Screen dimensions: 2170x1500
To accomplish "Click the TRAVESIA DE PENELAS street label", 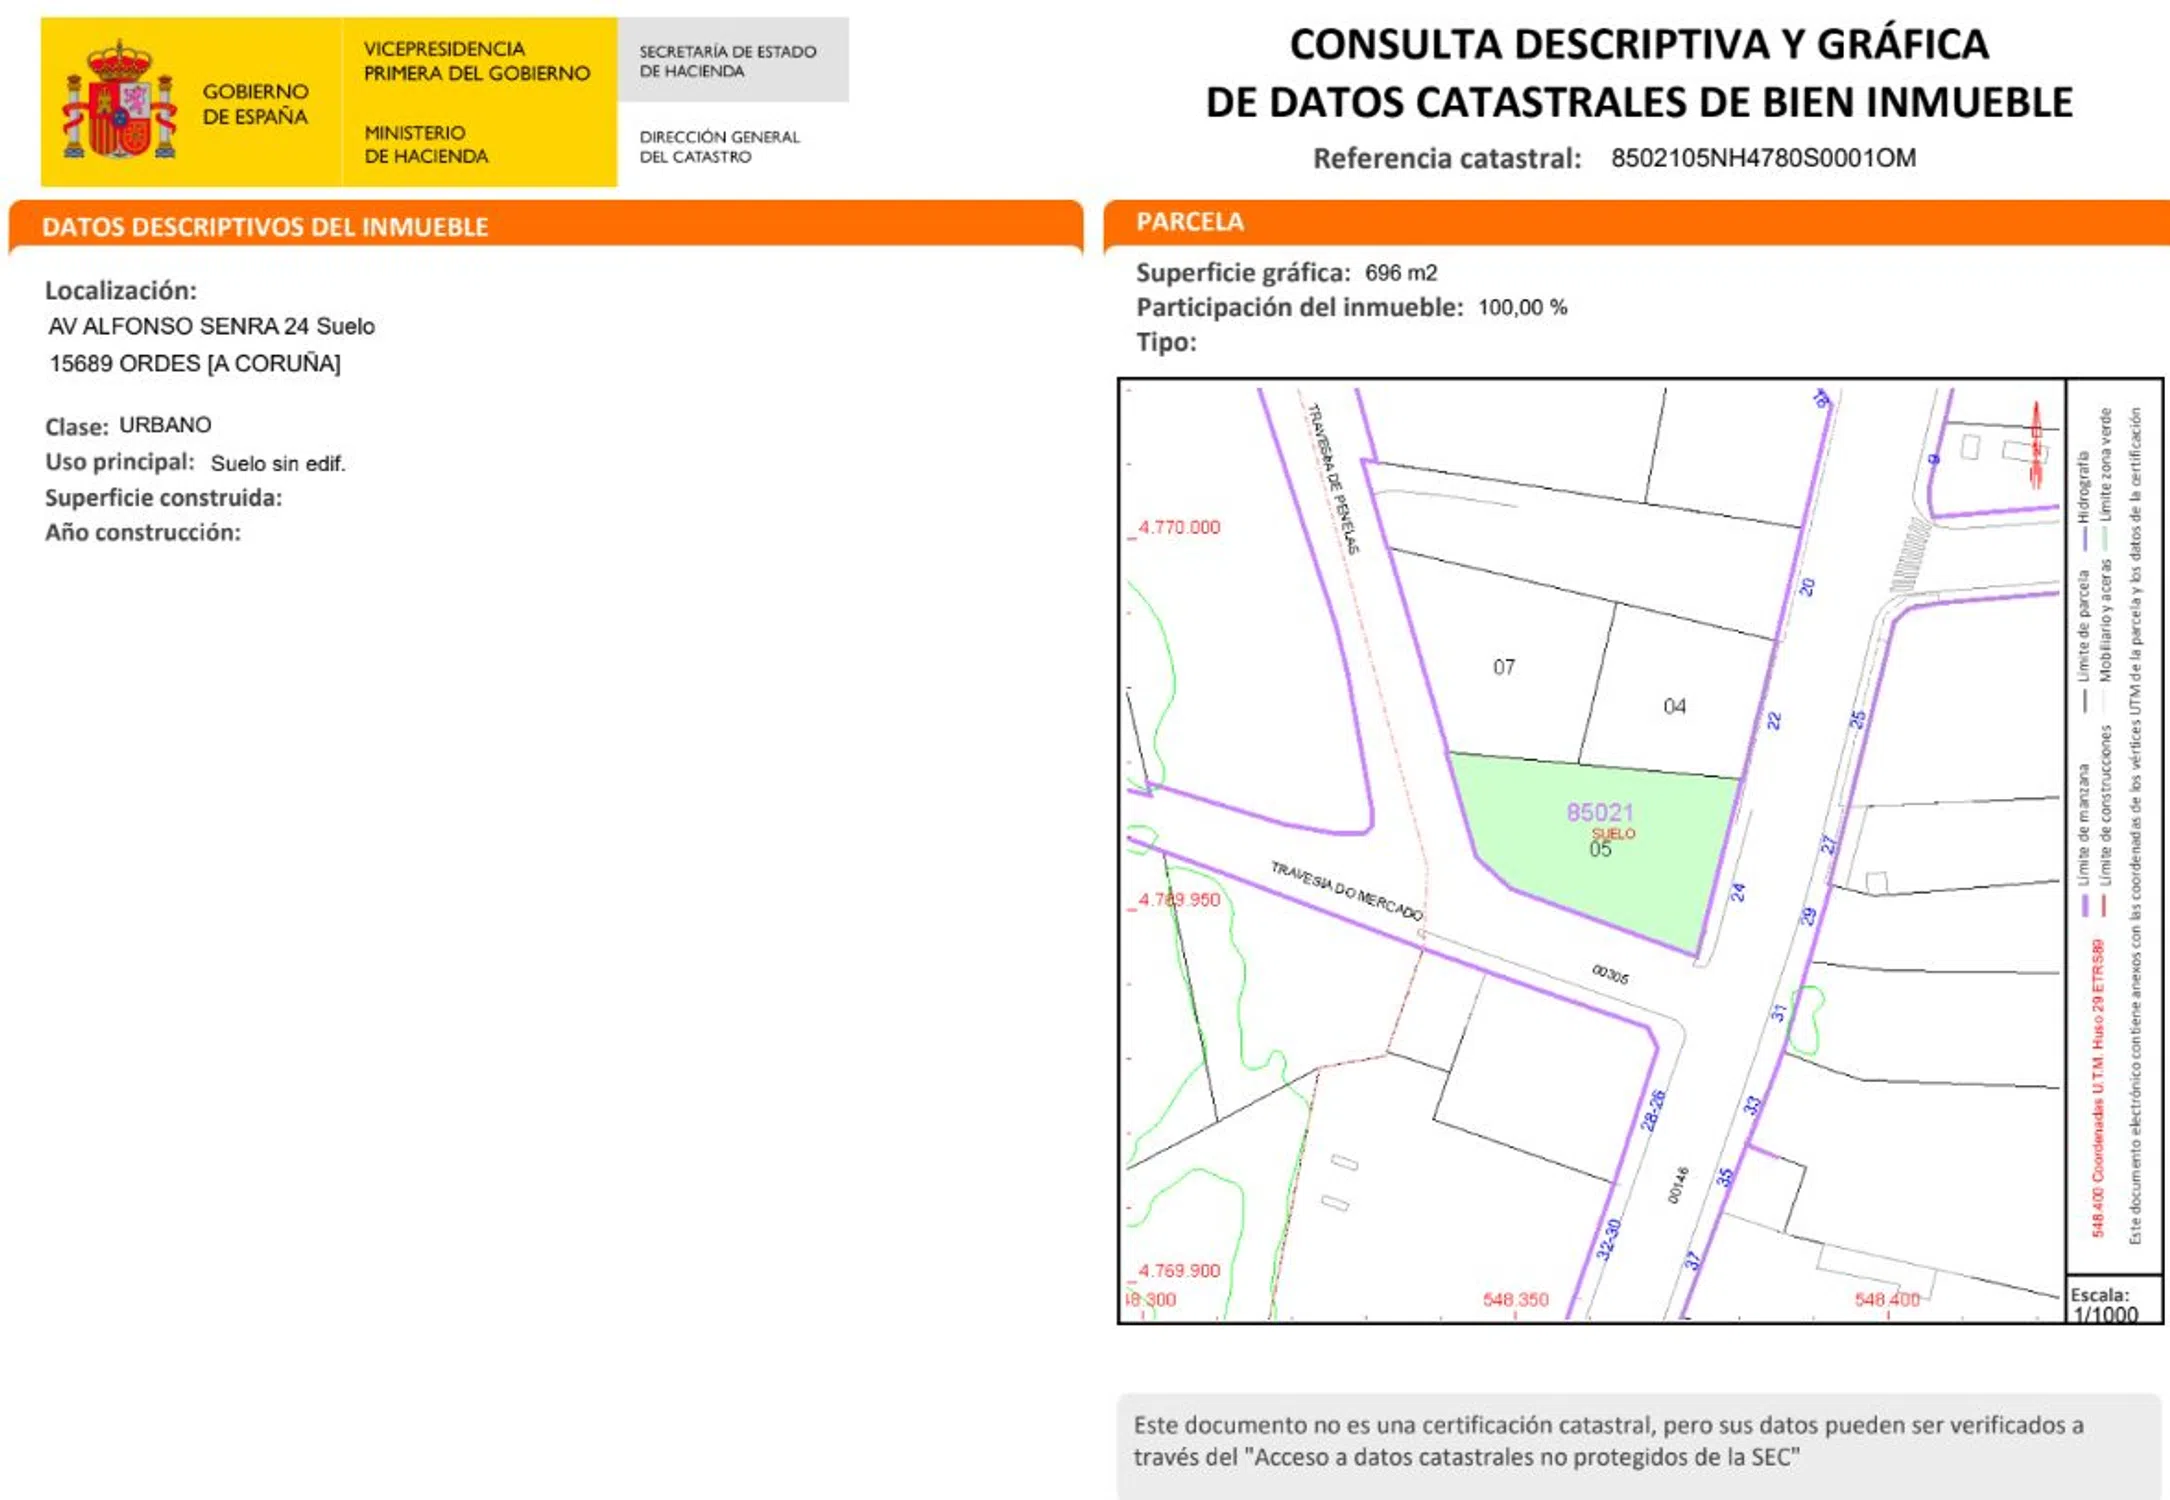I will [x=1334, y=478].
